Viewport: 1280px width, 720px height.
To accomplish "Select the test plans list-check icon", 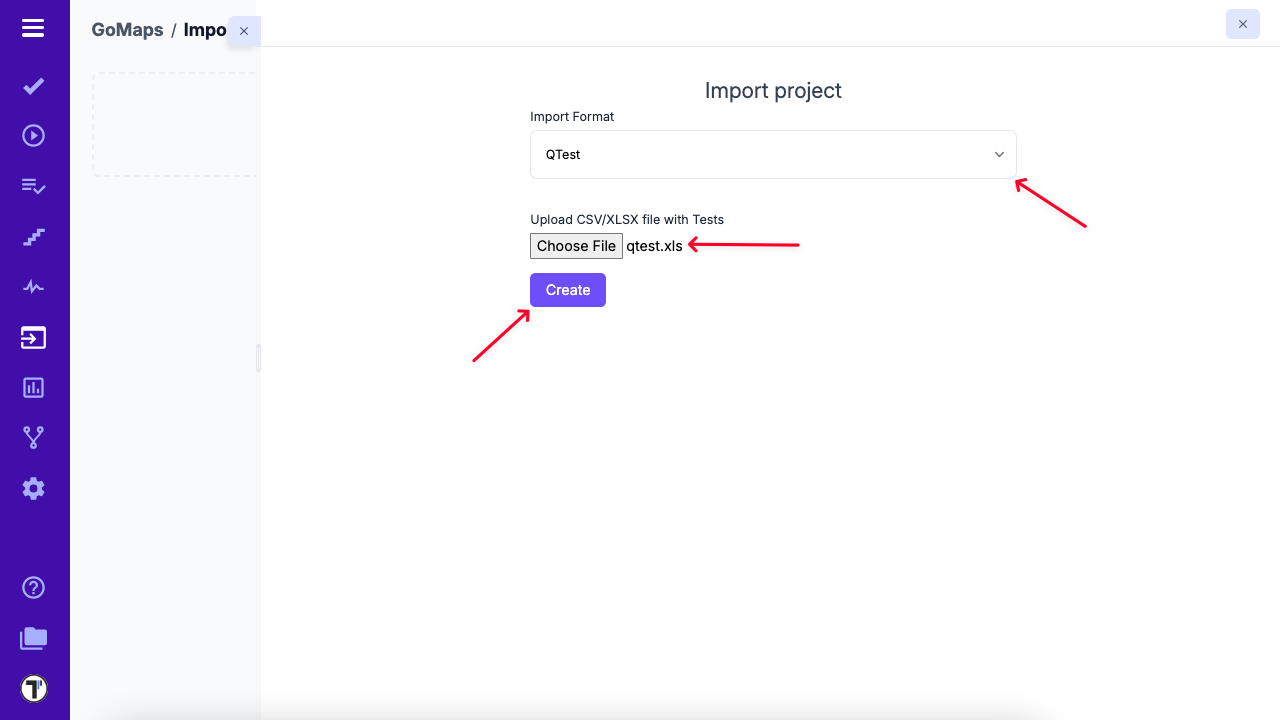I will click(33, 186).
